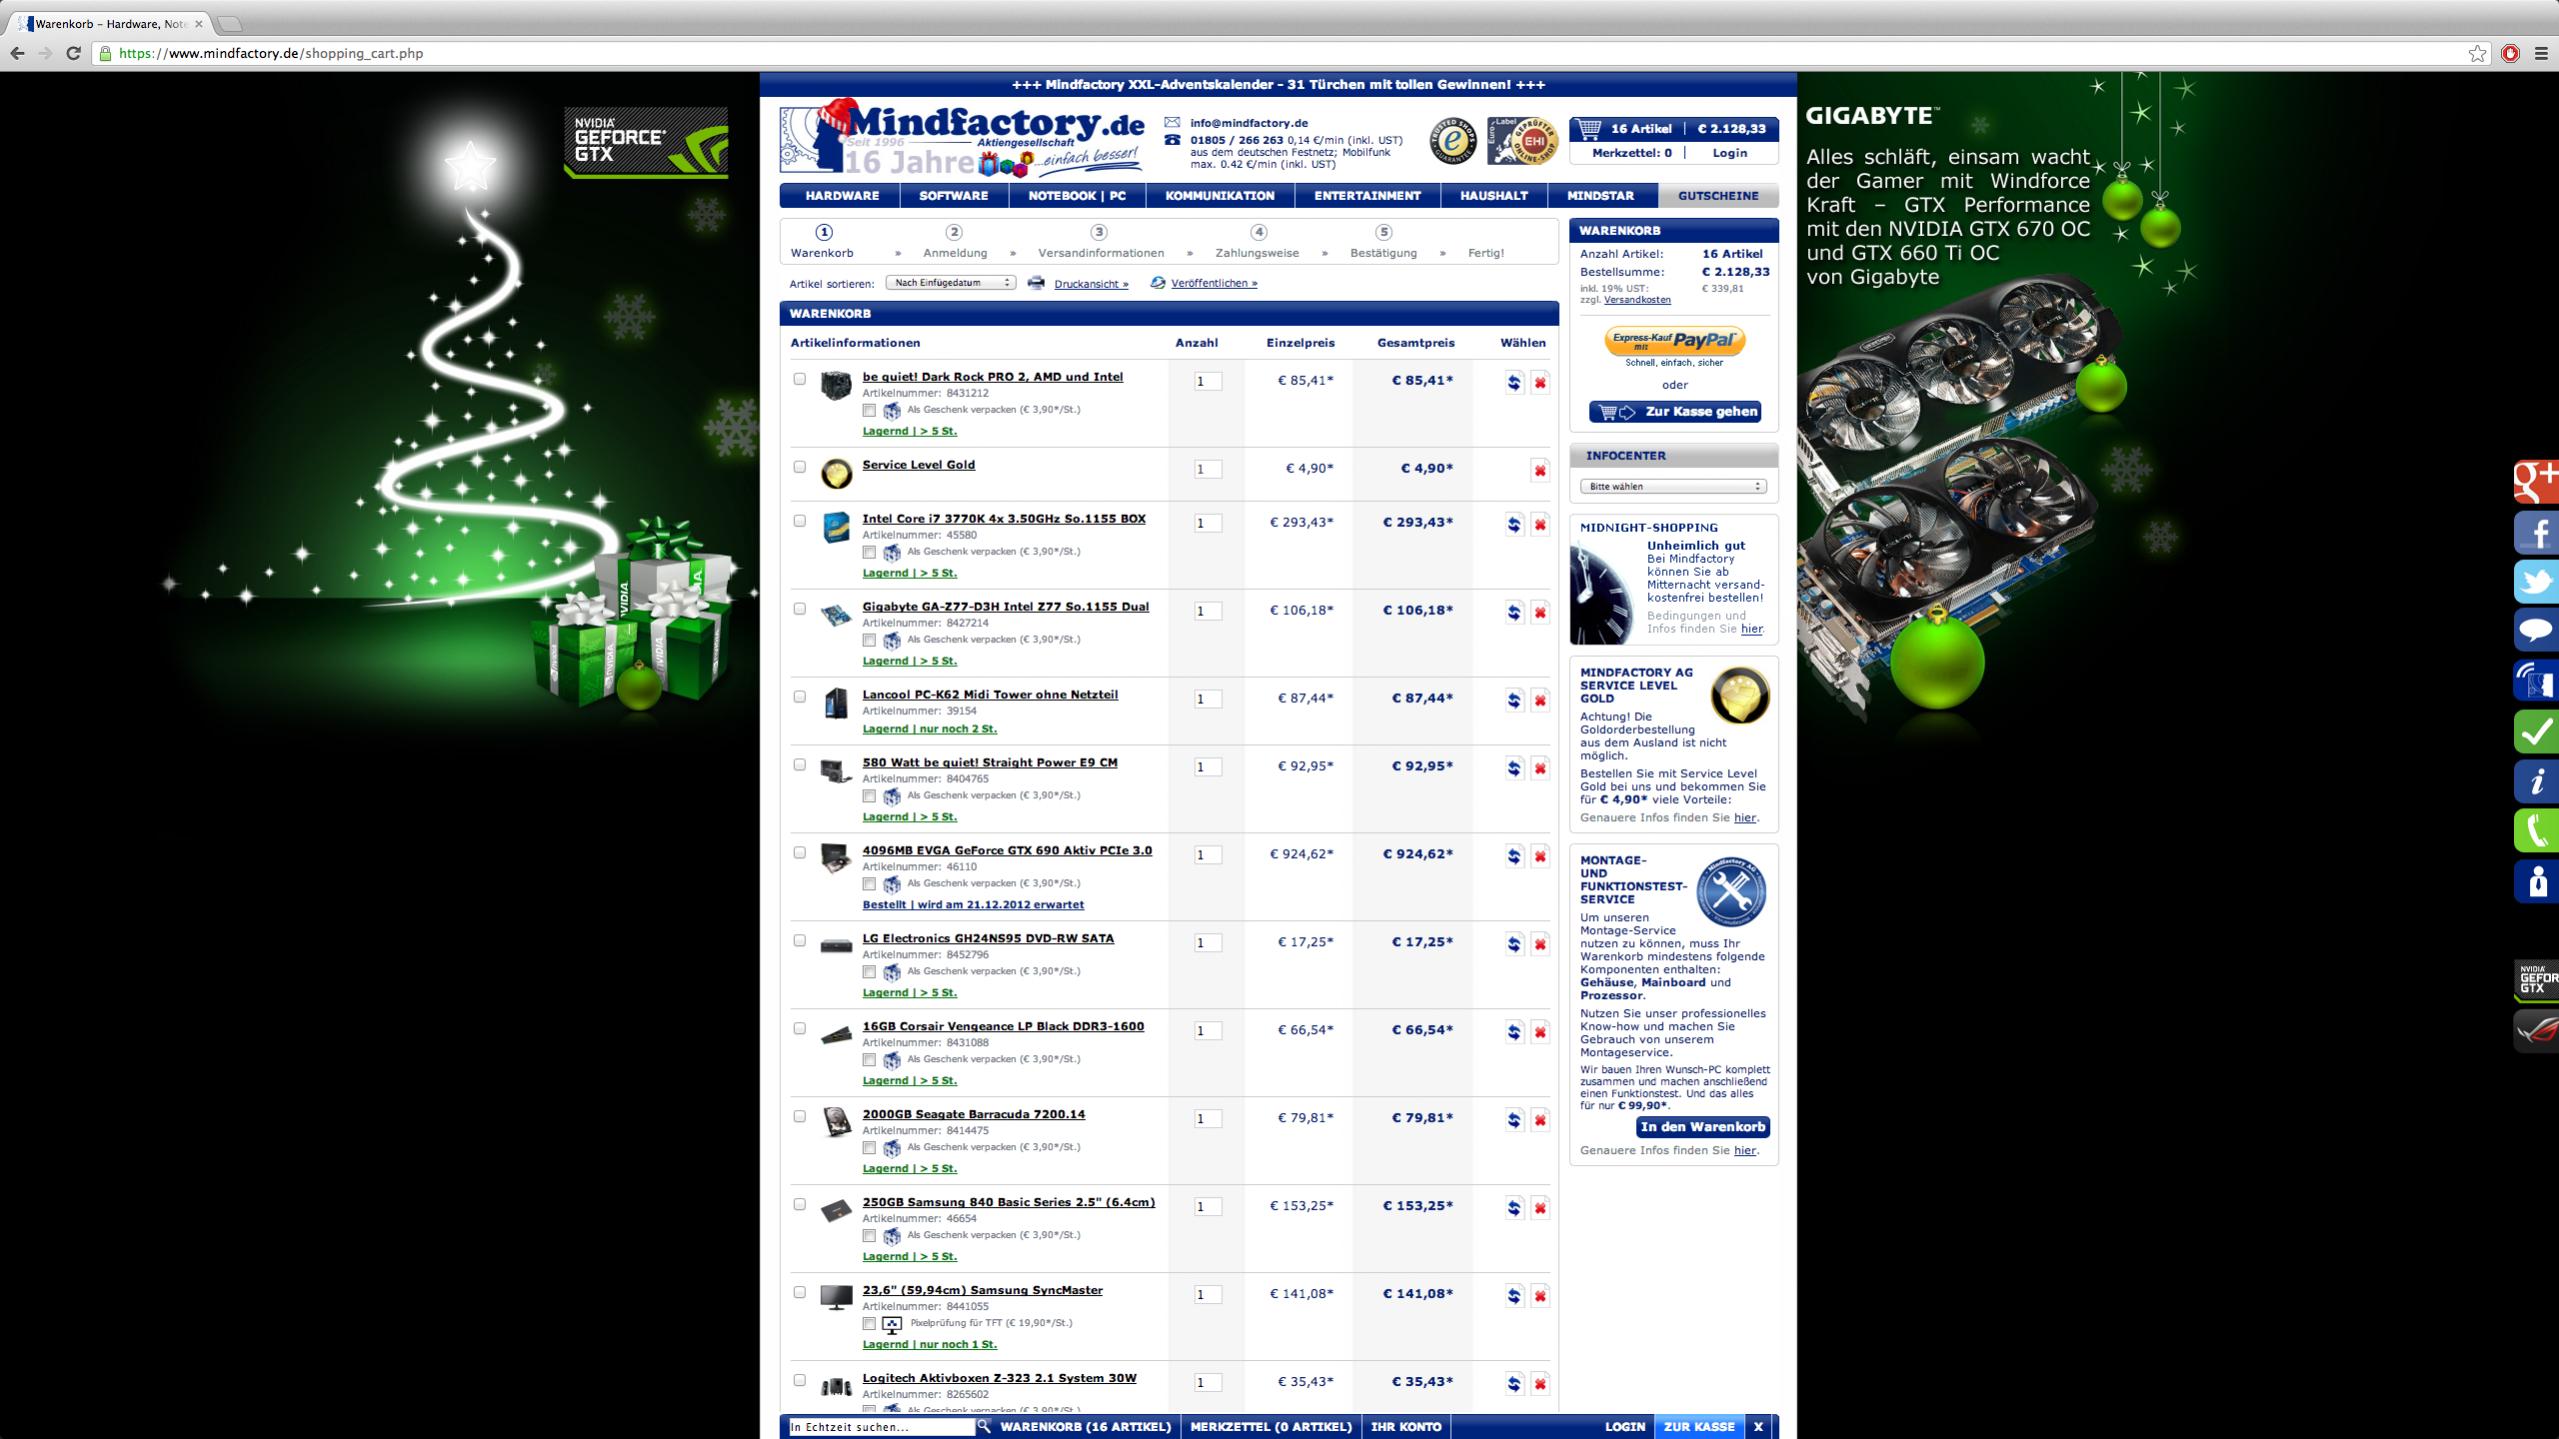
Task: Enable gift wrapping for Gigabyte GA-Z77-D3H
Action: [869, 640]
